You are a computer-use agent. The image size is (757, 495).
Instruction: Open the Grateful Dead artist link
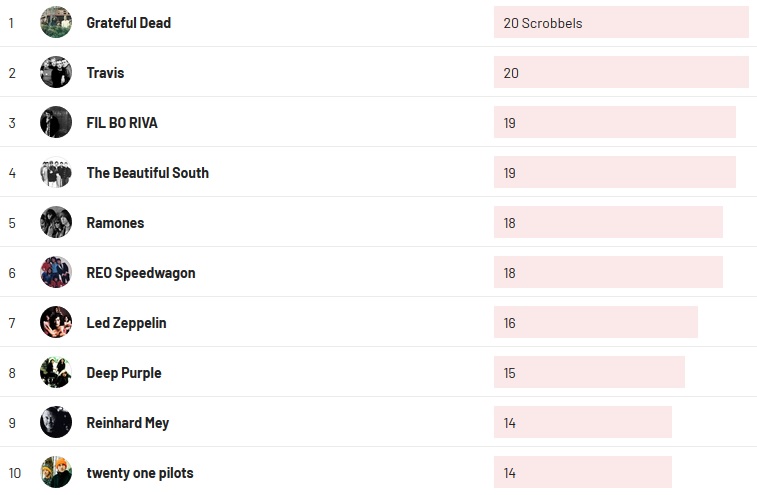click(x=128, y=23)
